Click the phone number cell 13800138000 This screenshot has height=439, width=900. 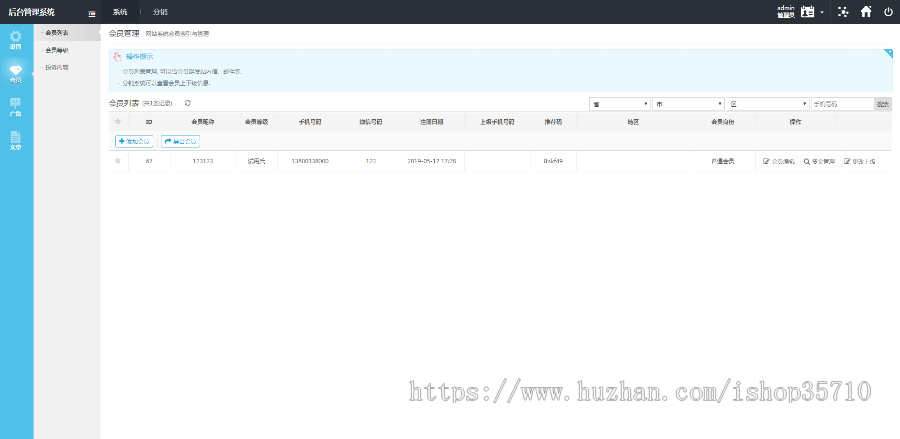[x=311, y=162]
